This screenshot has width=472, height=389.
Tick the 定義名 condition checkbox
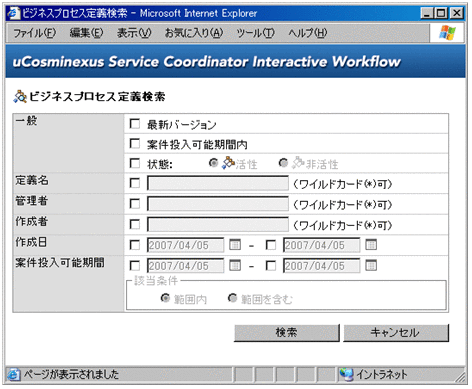(x=135, y=183)
